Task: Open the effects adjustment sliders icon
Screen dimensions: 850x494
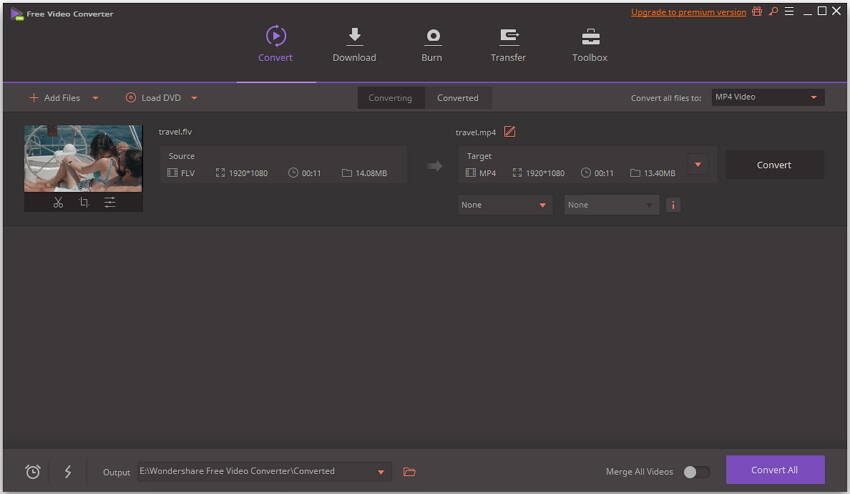Action: tap(110, 202)
